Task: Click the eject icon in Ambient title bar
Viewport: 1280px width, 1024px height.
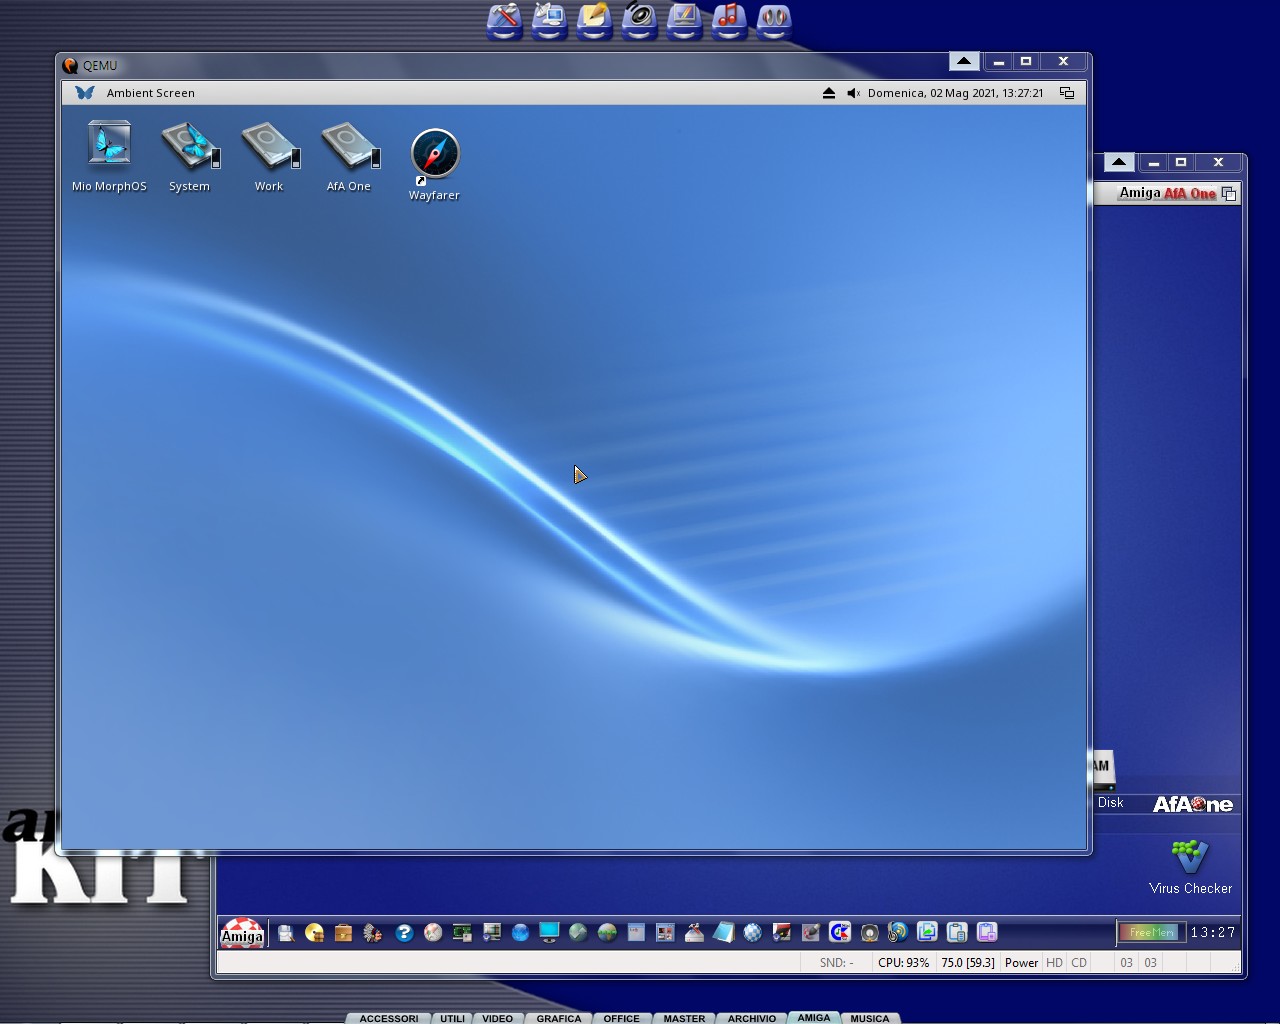Action: click(x=828, y=93)
